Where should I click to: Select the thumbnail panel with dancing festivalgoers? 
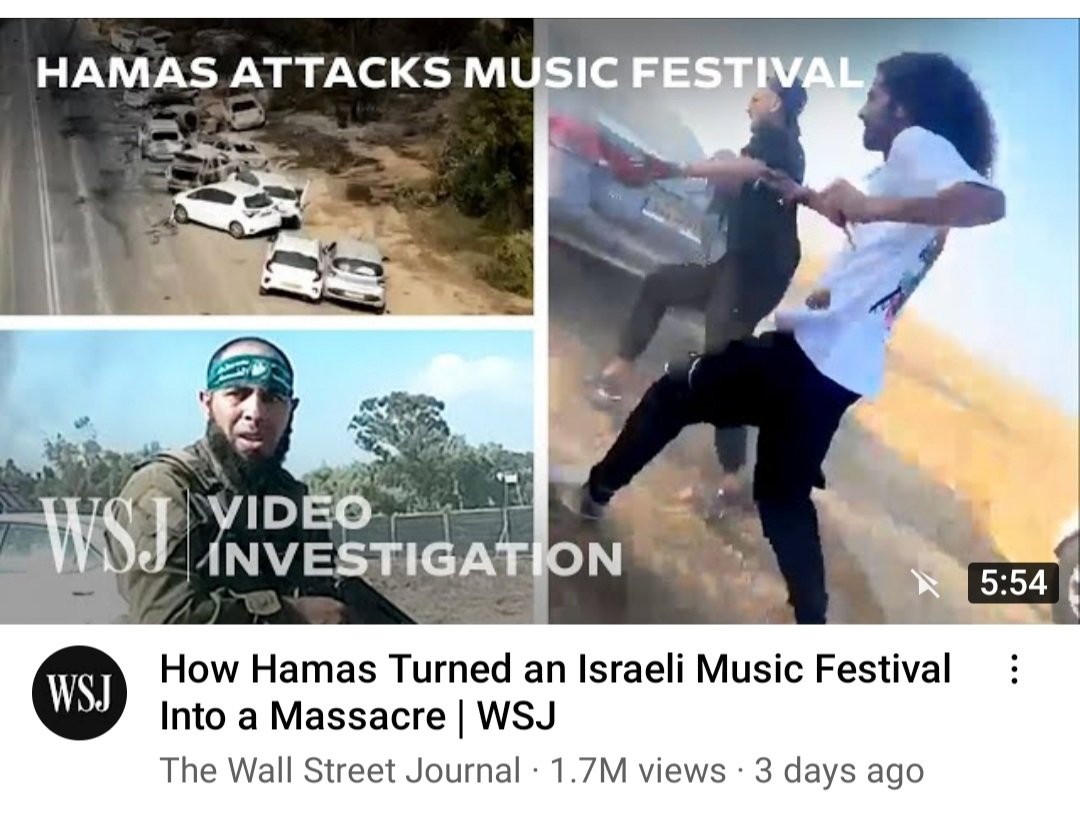point(814,321)
